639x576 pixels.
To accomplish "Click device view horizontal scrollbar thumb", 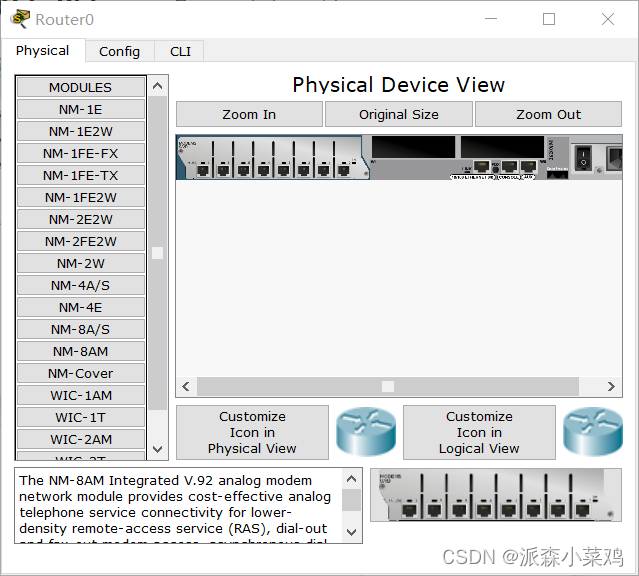I will [388, 386].
